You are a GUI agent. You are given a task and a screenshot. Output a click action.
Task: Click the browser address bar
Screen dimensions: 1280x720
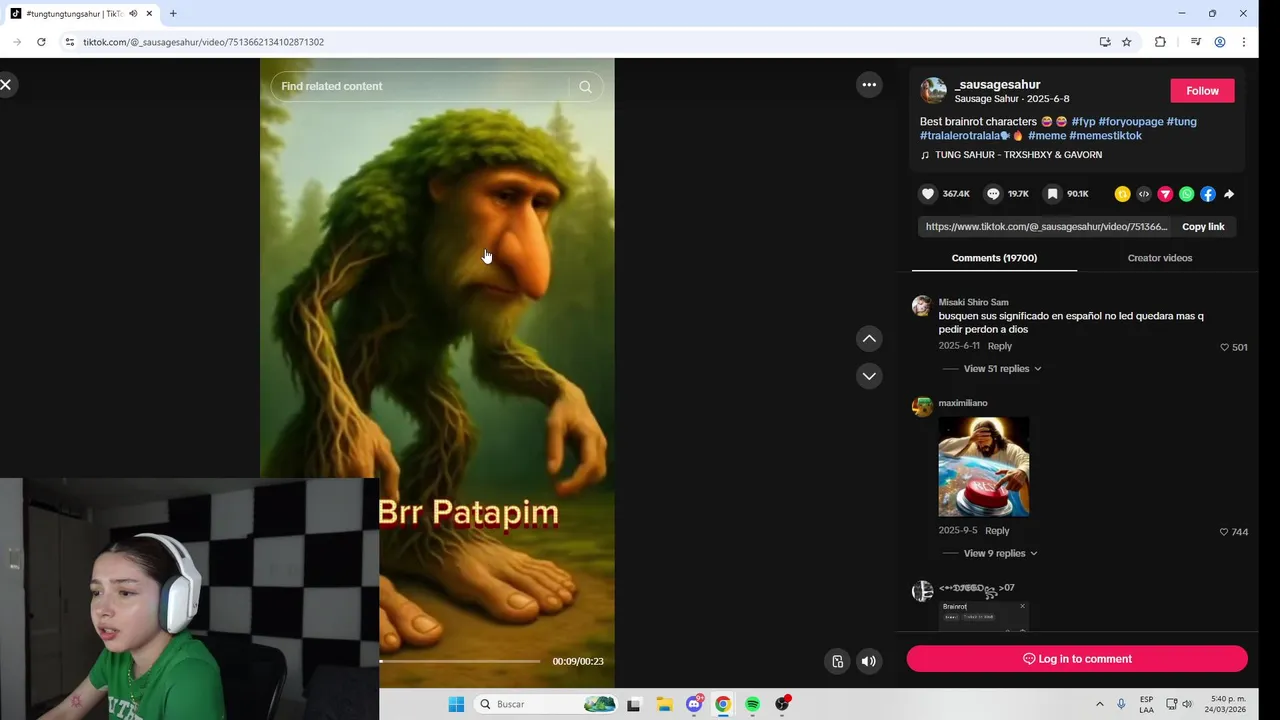click(x=580, y=42)
